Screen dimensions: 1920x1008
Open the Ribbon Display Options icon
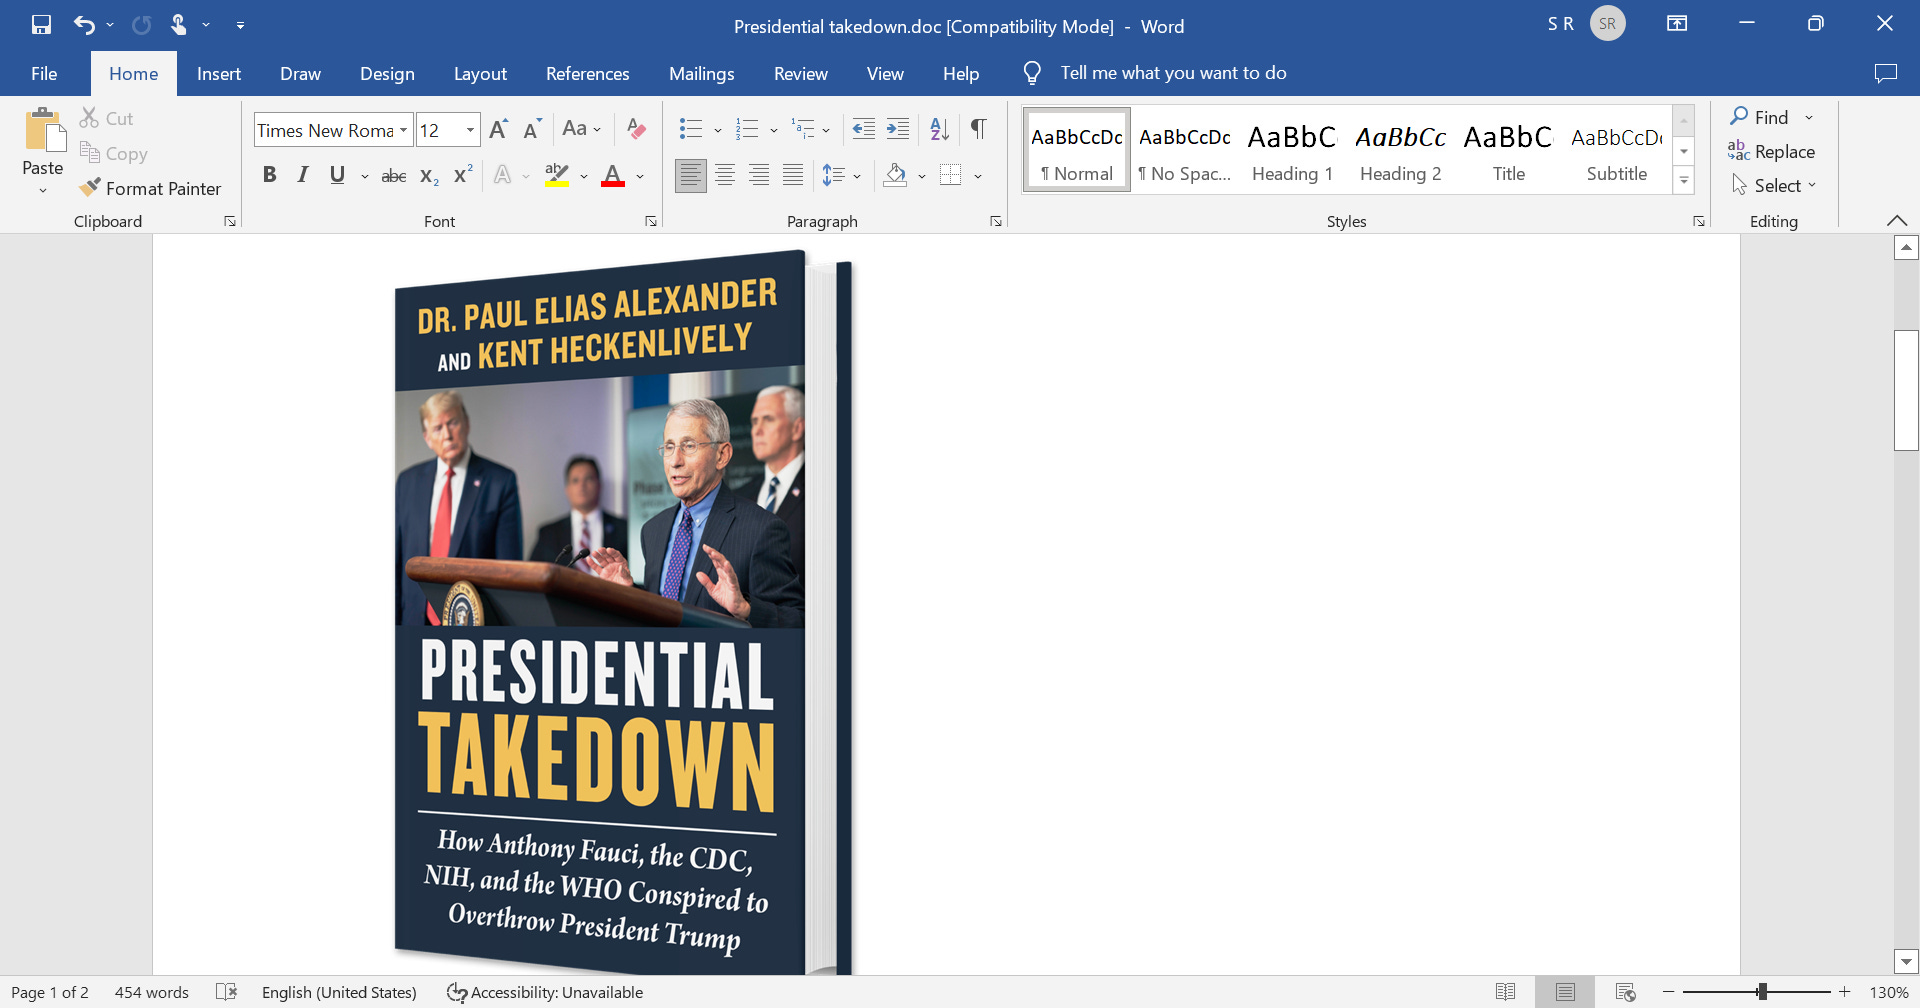click(x=1677, y=24)
